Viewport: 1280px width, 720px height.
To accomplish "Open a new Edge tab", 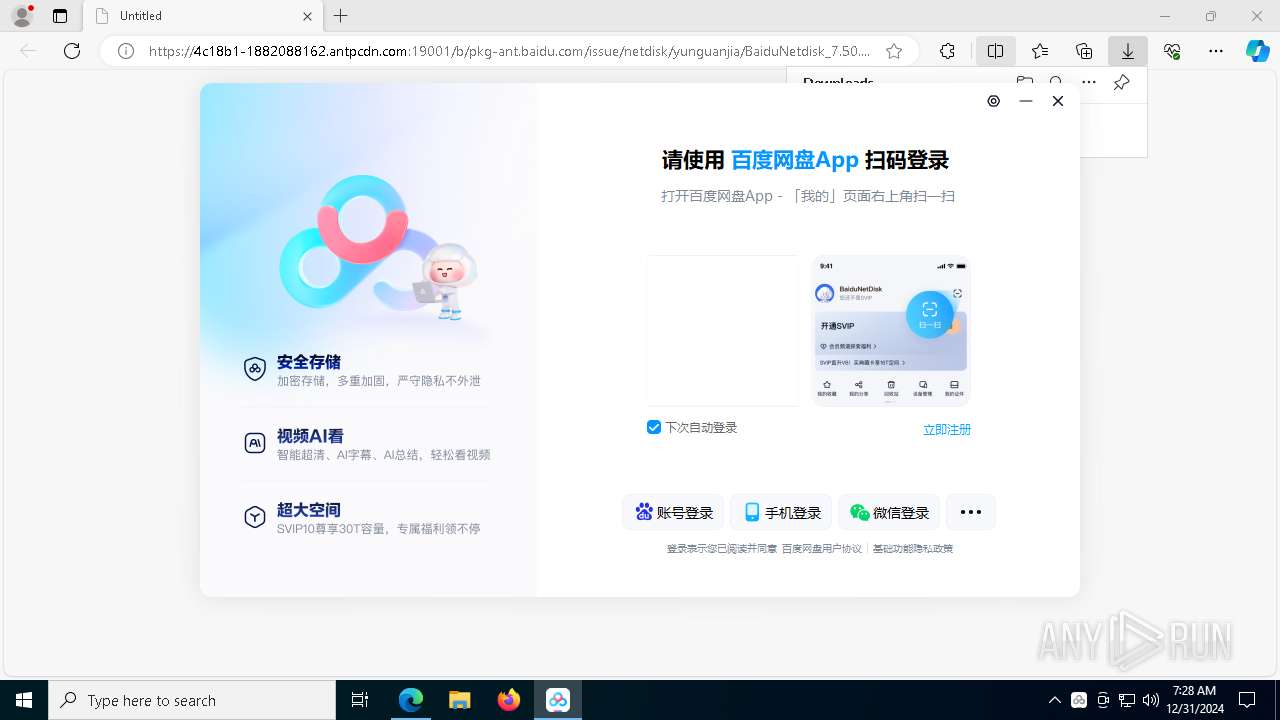I will click(x=341, y=16).
